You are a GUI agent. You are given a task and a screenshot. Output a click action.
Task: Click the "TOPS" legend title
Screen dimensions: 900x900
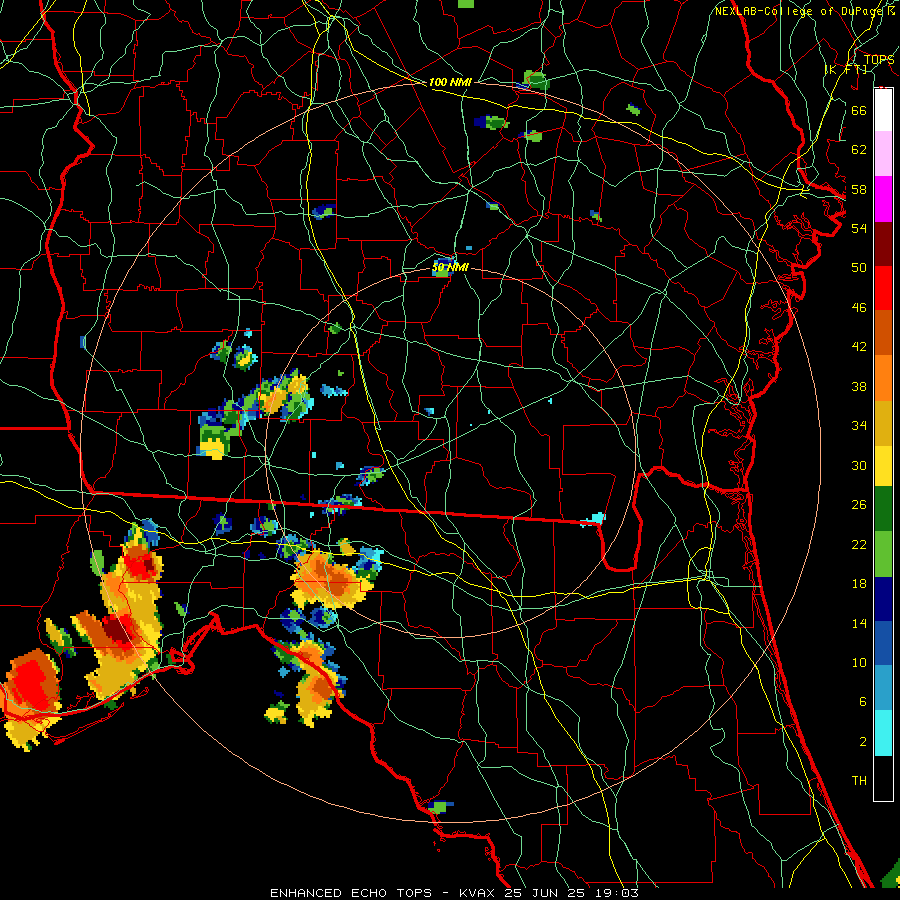tap(879, 59)
